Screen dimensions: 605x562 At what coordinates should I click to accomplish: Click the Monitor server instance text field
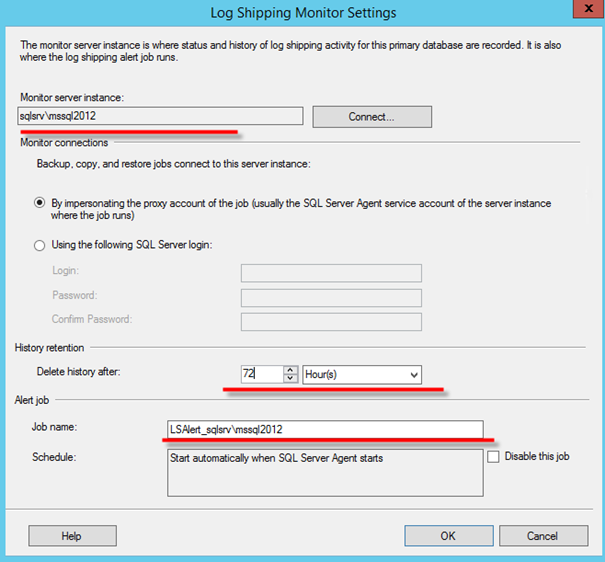(160, 116)
